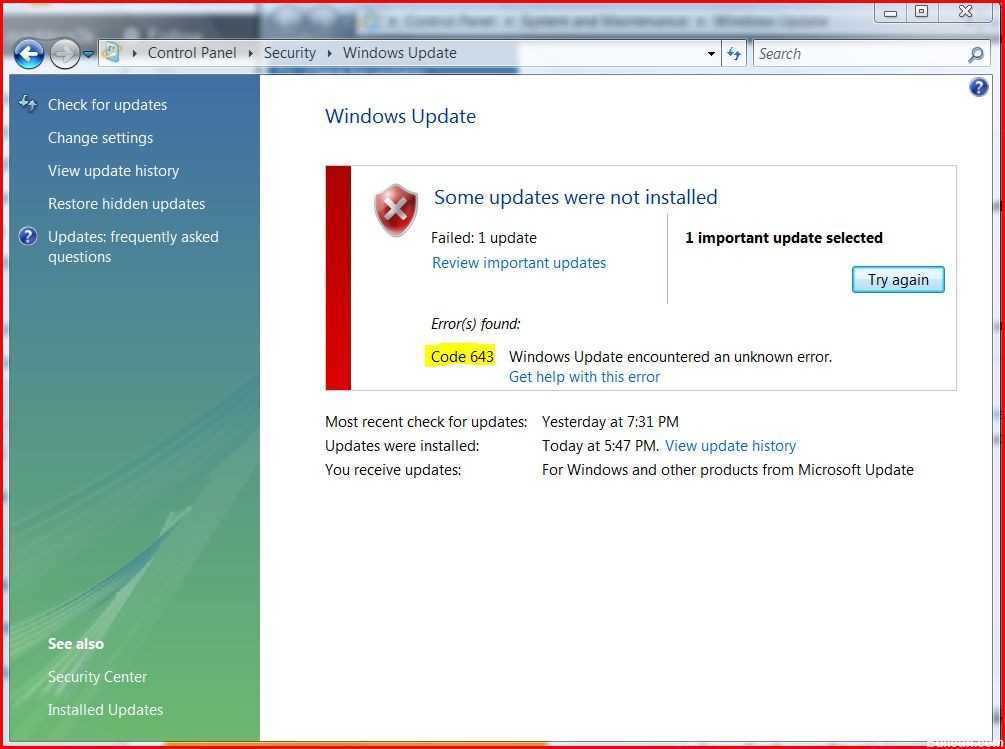1005x749 pixels.
Task: Click the Windows Update page title
Action: tap(401, 117)
